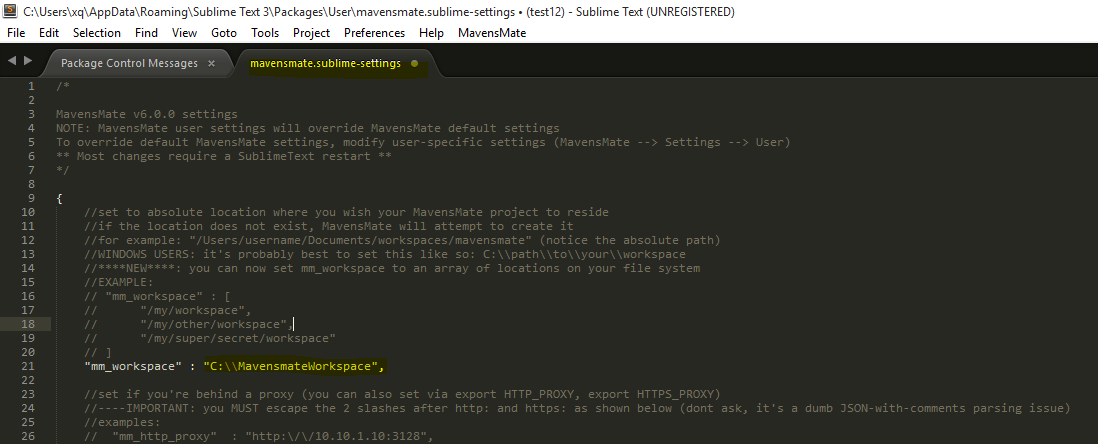
Task: Click the "//examples:" comment on line 25
Action: 123,422
